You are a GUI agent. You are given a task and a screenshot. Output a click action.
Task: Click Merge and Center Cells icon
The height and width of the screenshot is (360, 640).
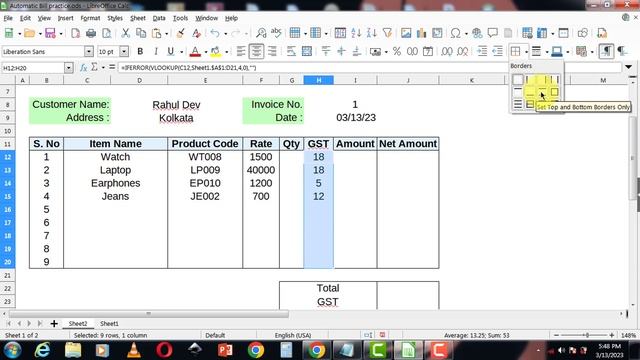[x=307, y=51]
